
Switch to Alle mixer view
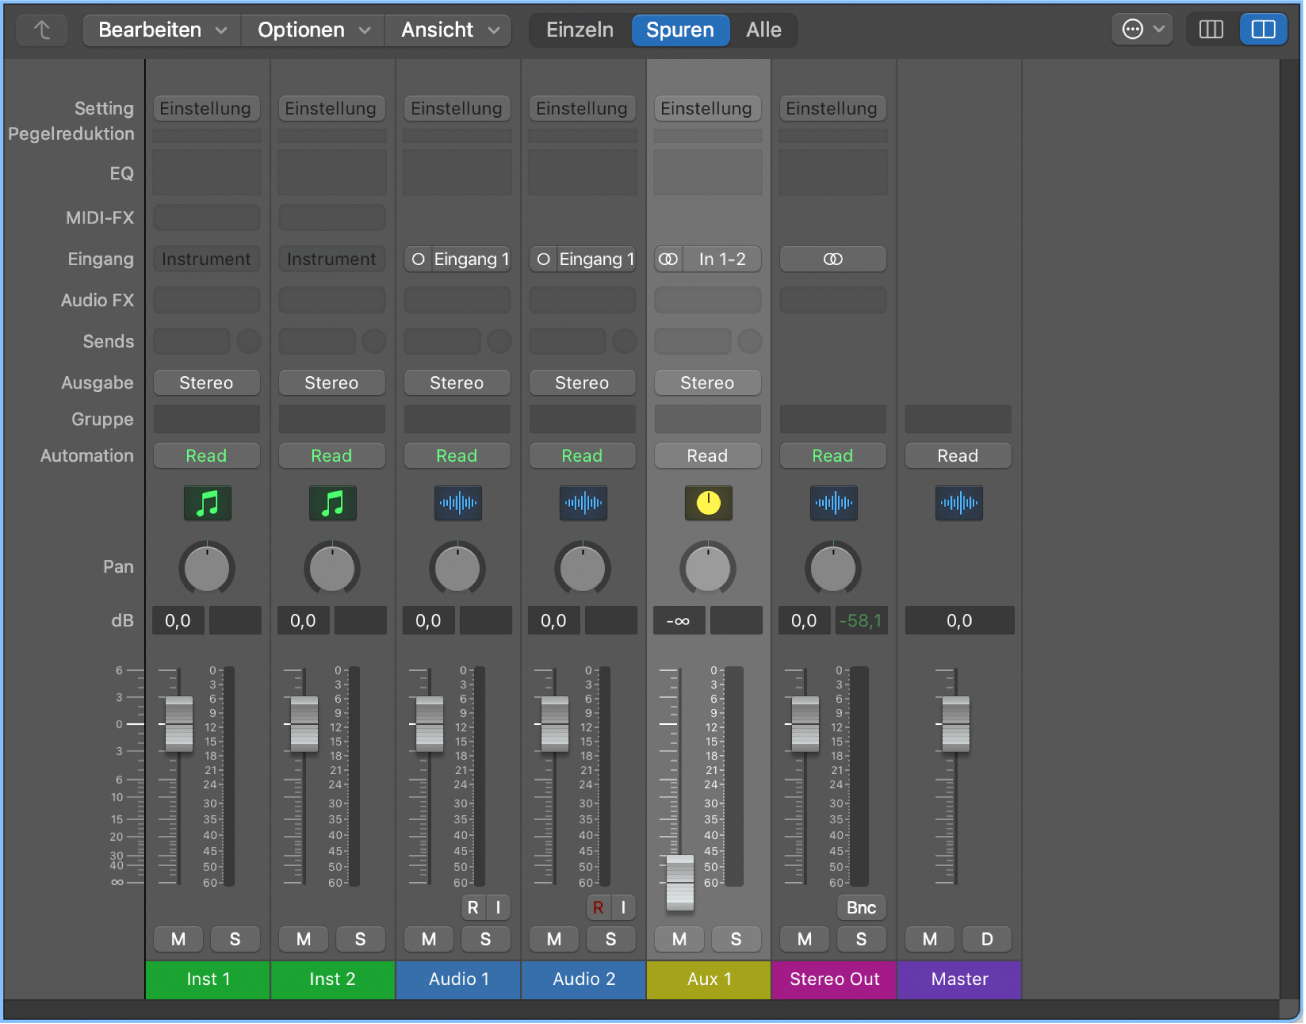pos(764,30)
